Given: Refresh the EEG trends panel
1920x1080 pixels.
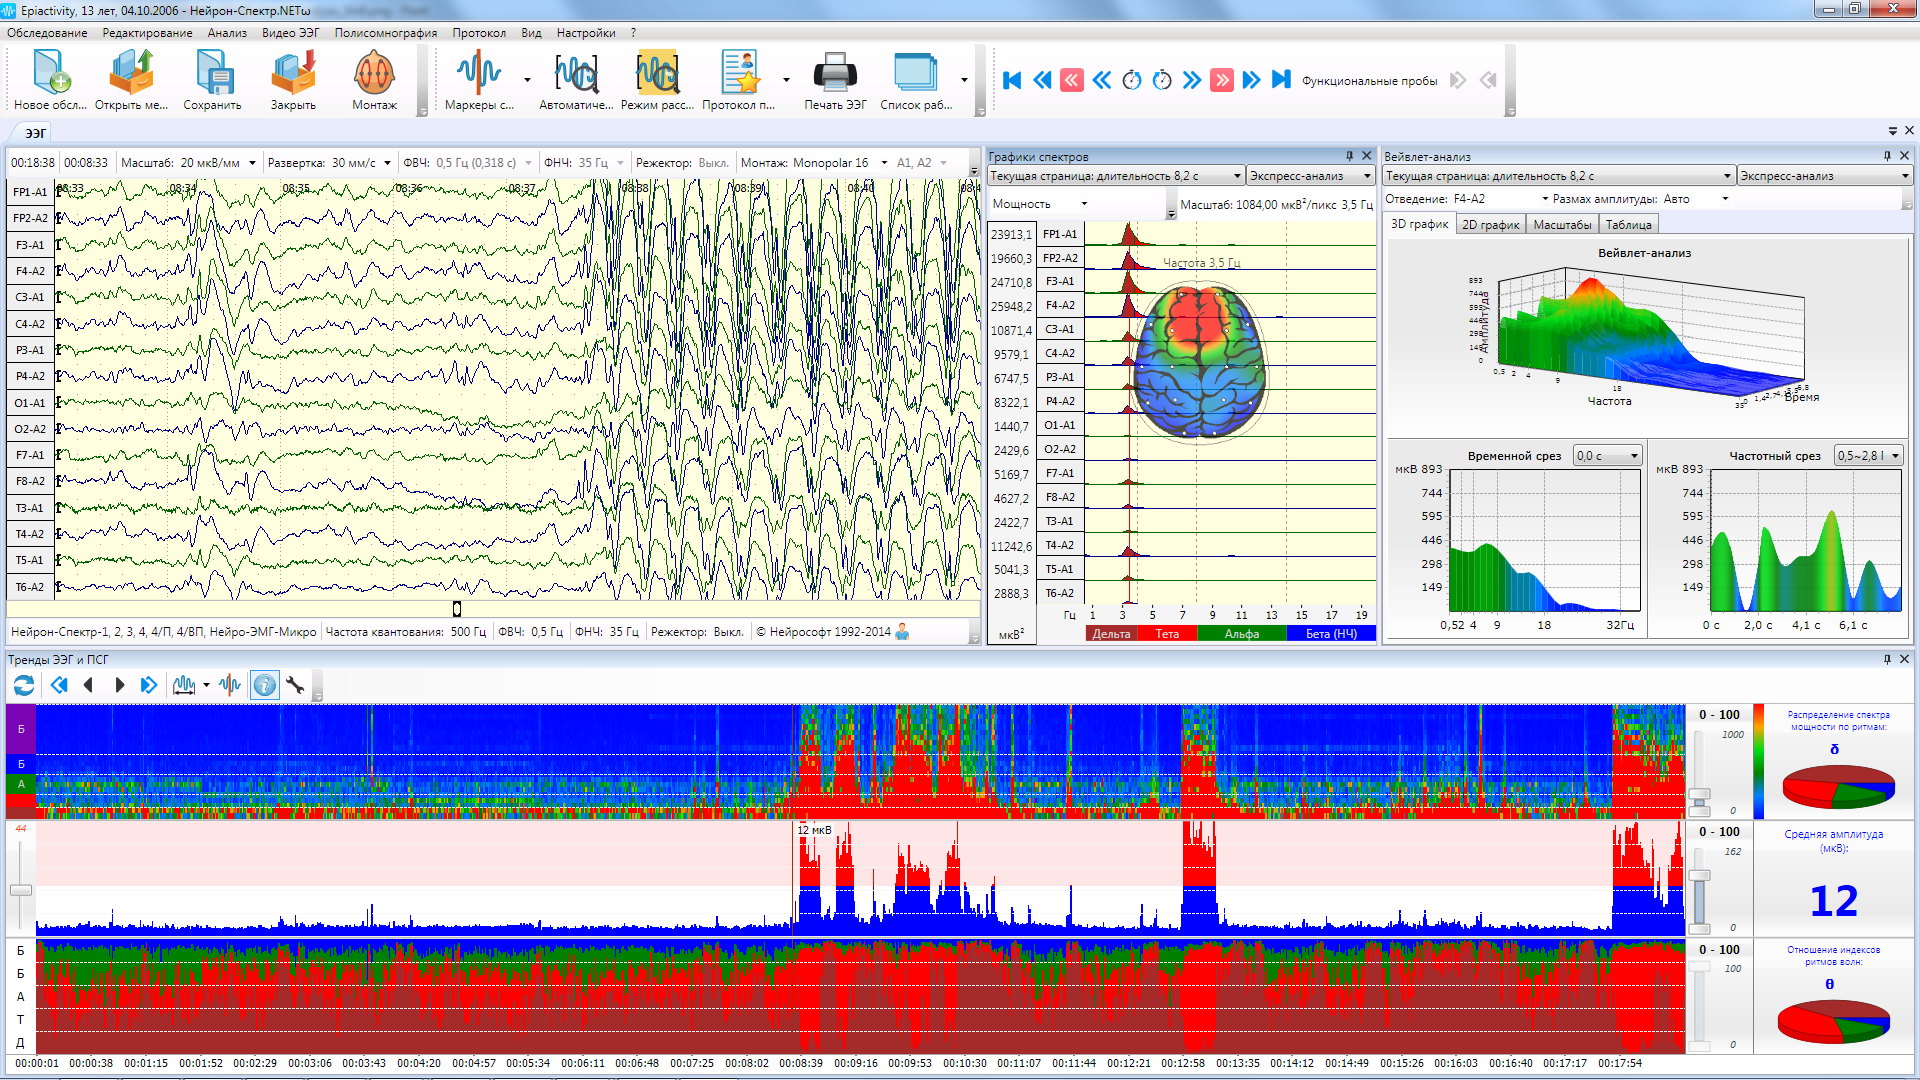Looking at the screenshot, I should click(24, 685).
